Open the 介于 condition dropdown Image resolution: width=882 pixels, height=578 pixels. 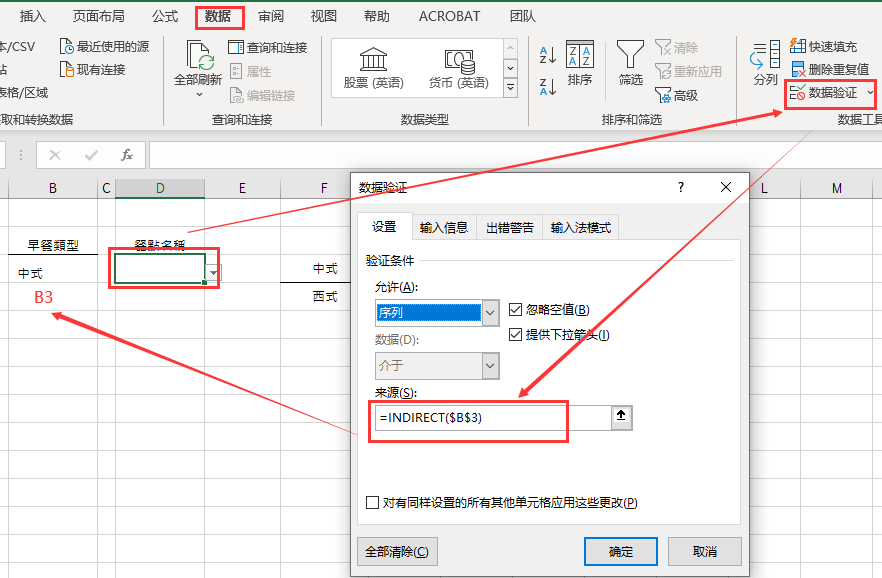[490, 366]
